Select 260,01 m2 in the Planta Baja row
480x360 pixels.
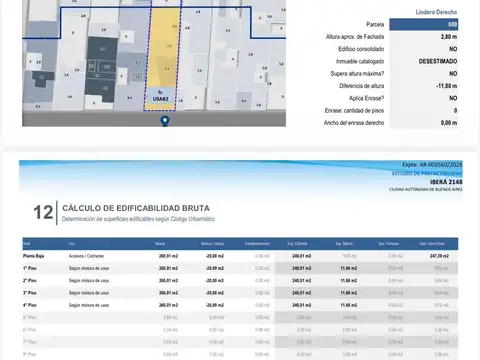[x=168, y=256]
